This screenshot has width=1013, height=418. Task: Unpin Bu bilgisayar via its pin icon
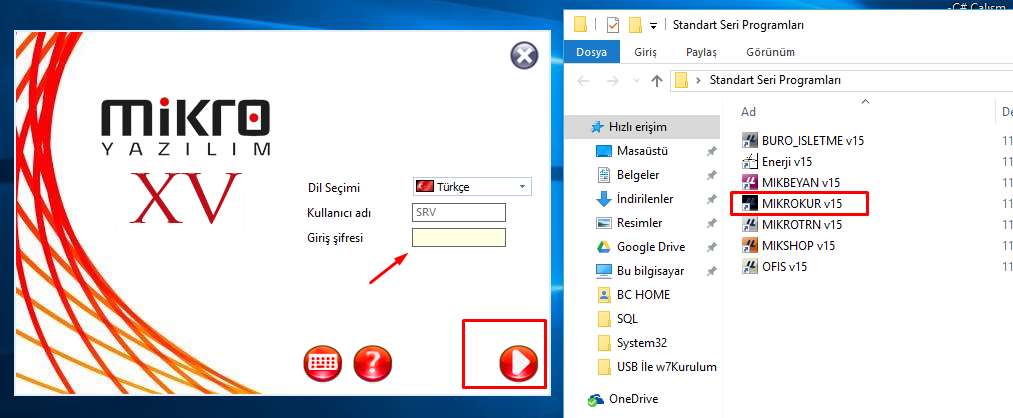pyautogui.click(x=711, y=271)
